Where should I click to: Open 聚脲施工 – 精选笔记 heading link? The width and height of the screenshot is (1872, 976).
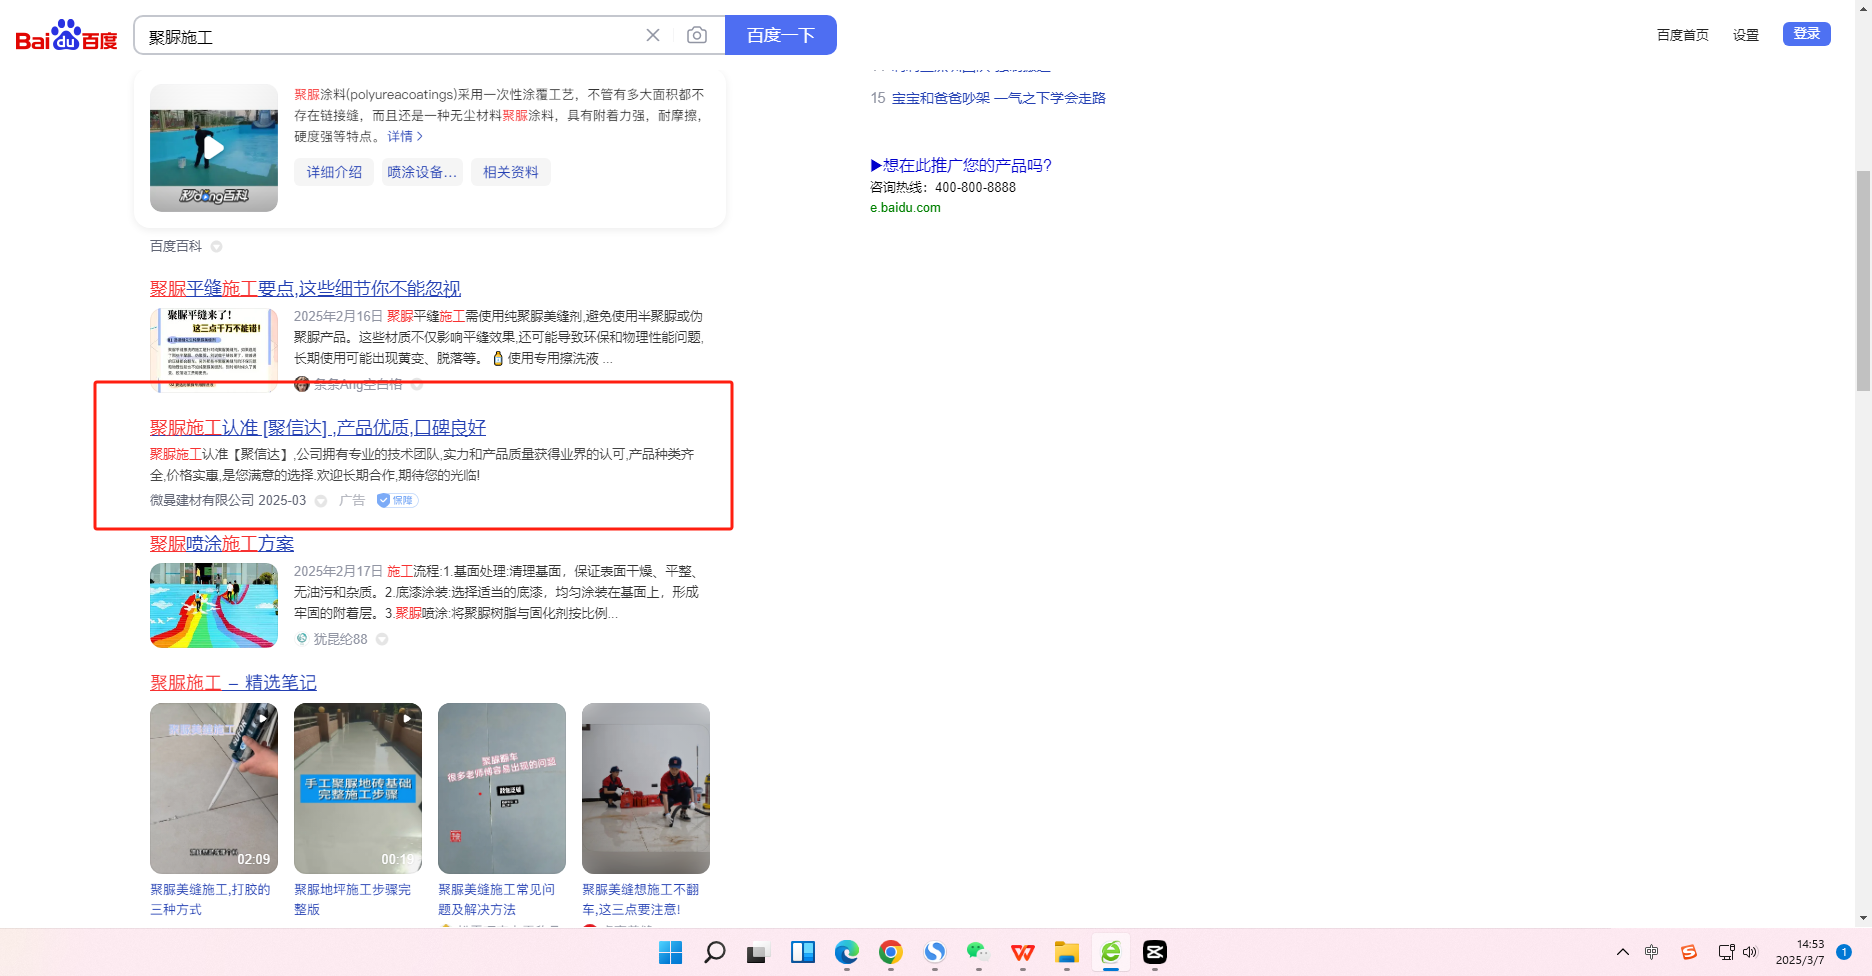(233, 682)
